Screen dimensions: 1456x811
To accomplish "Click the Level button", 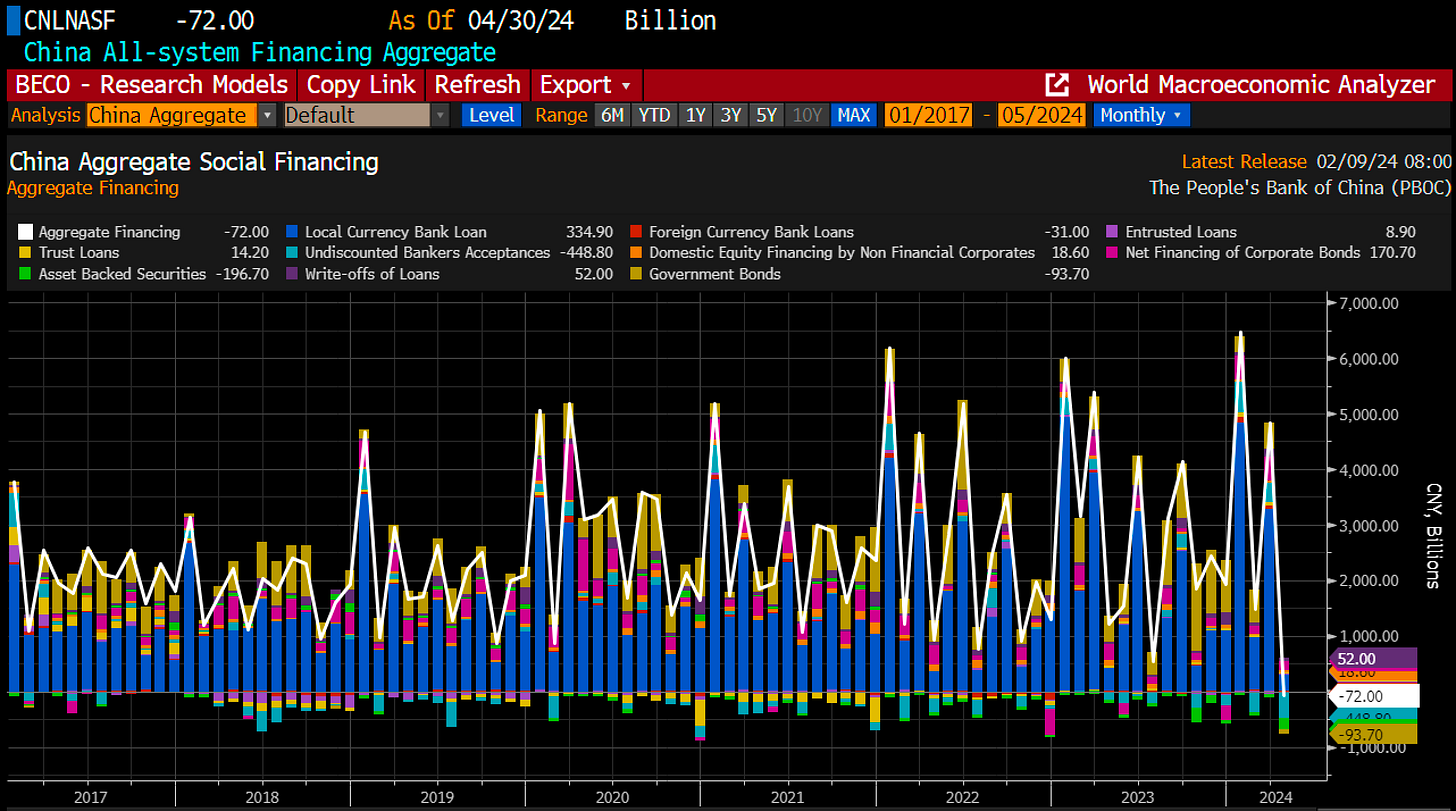I will (x=491, y=116).
